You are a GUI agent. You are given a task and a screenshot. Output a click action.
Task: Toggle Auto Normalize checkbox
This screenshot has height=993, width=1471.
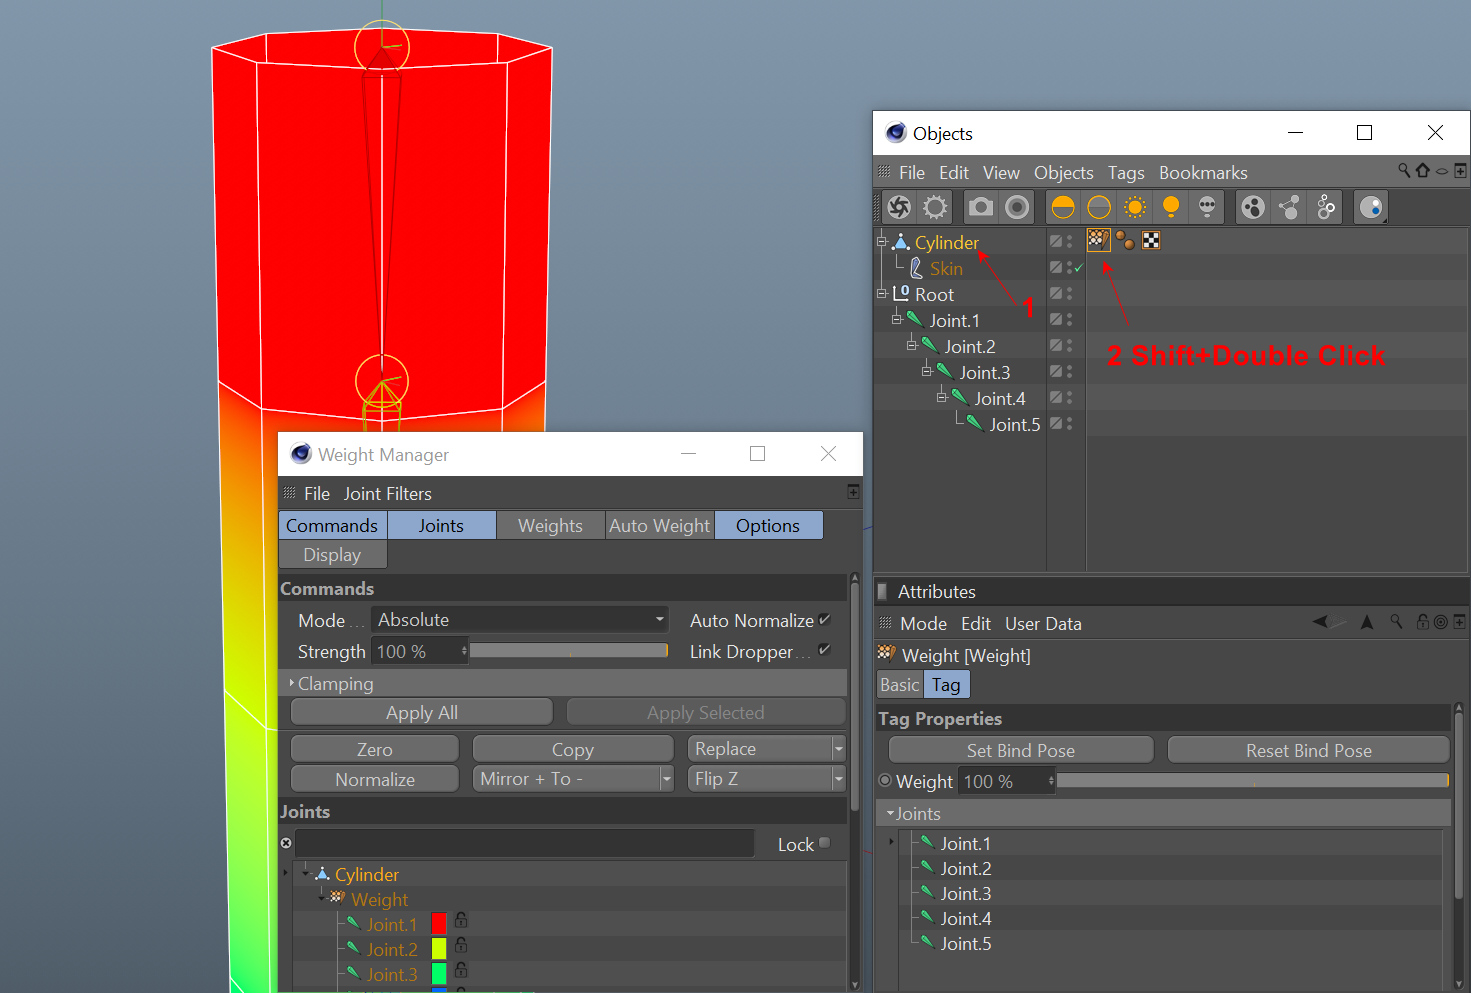(x=825, y=619)
